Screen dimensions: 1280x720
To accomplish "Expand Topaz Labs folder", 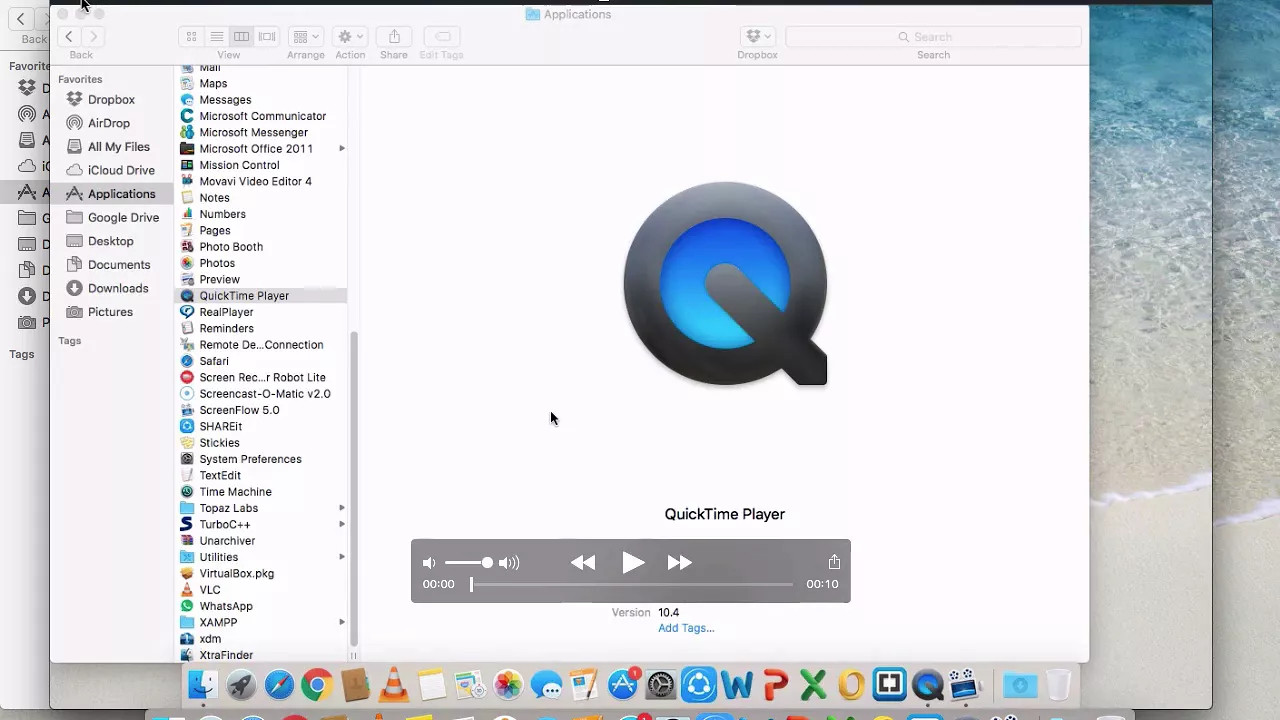I will 342,508.
